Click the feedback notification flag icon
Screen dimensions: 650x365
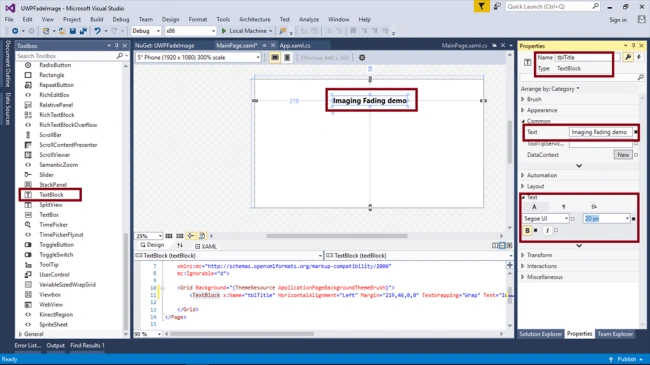point(481,6)
